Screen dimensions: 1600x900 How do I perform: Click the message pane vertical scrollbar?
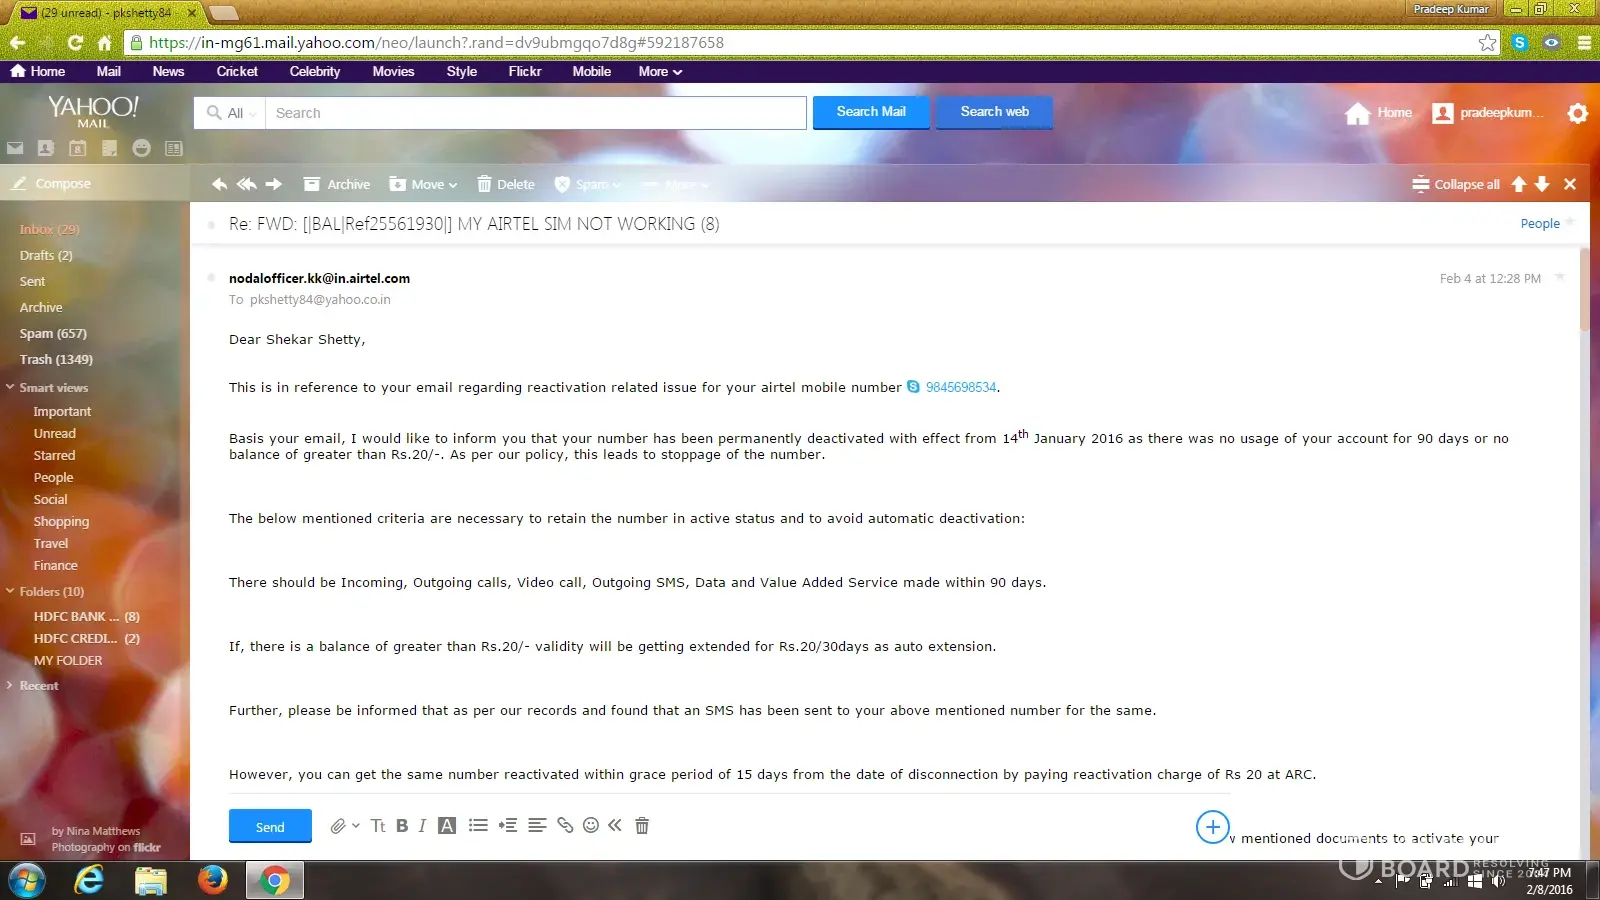click(1585, 290)
